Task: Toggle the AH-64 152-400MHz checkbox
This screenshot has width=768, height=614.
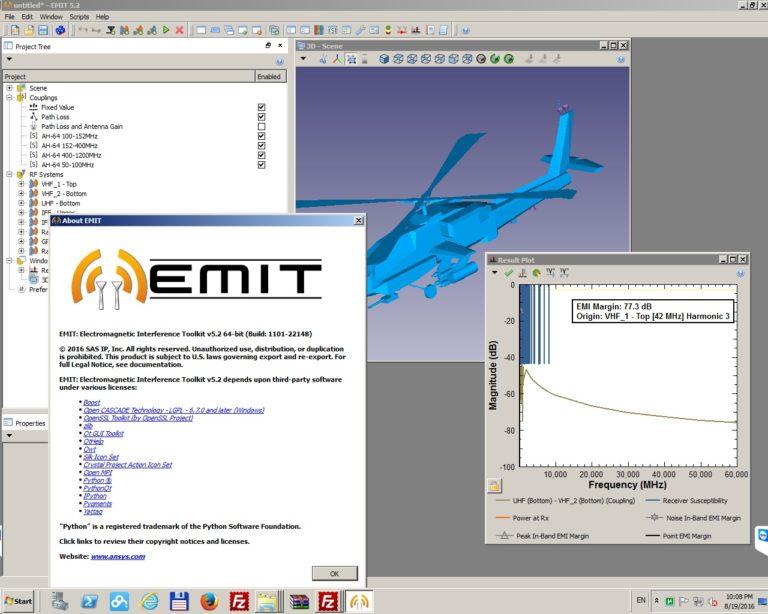Action: 262,145
